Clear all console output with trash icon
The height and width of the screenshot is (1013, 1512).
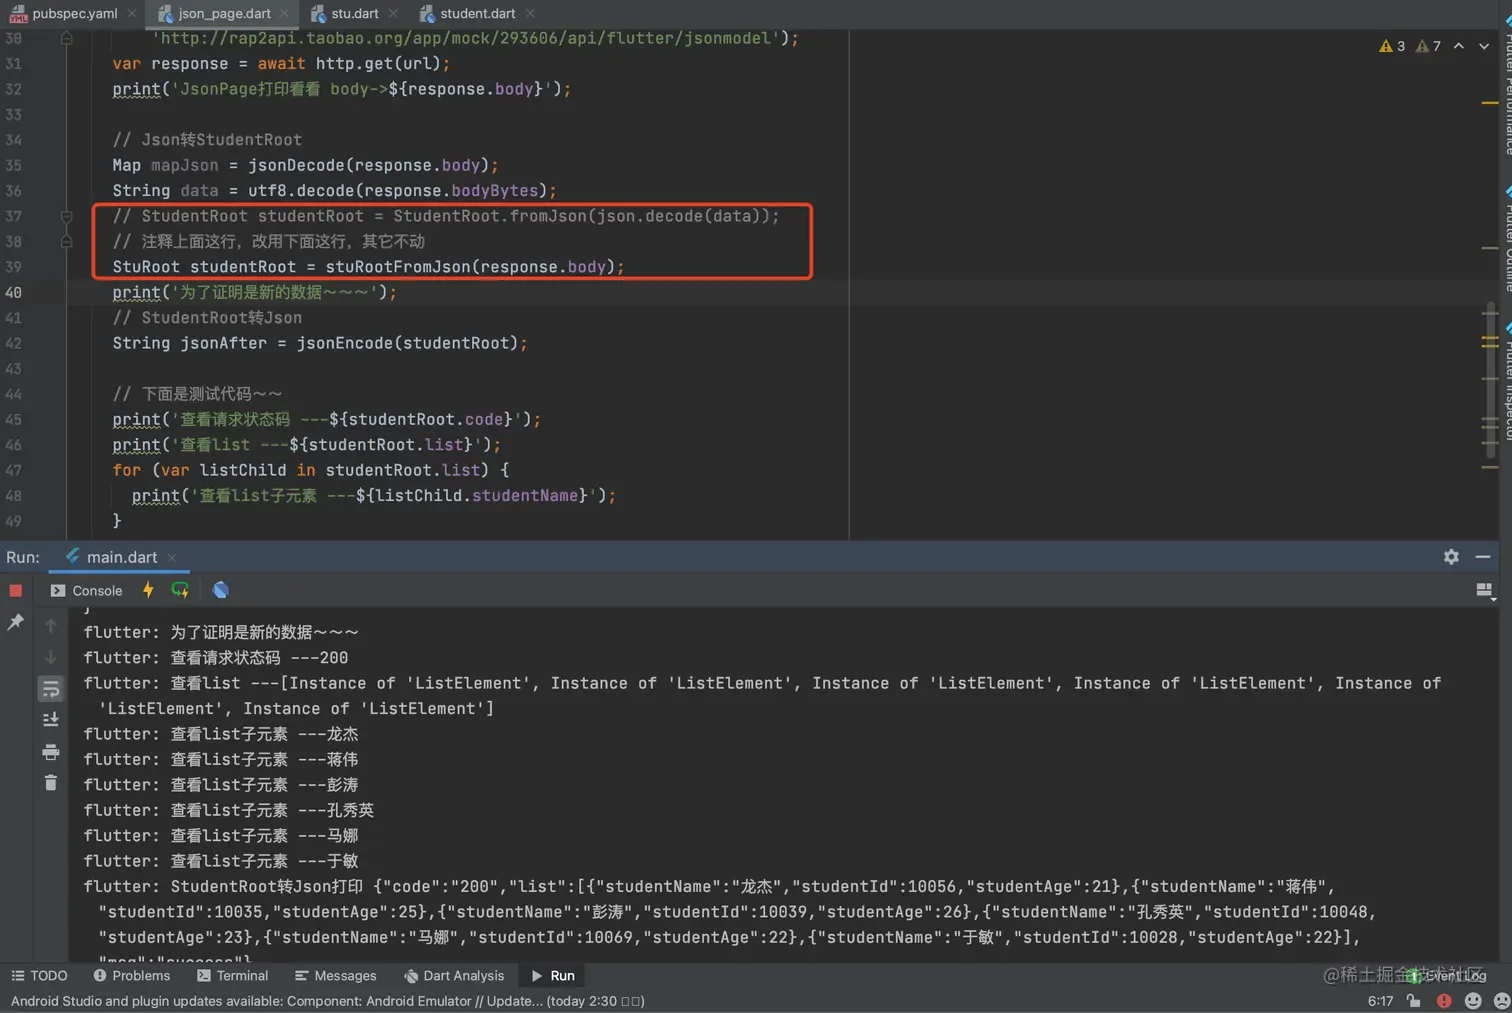[x=51, y=782]
